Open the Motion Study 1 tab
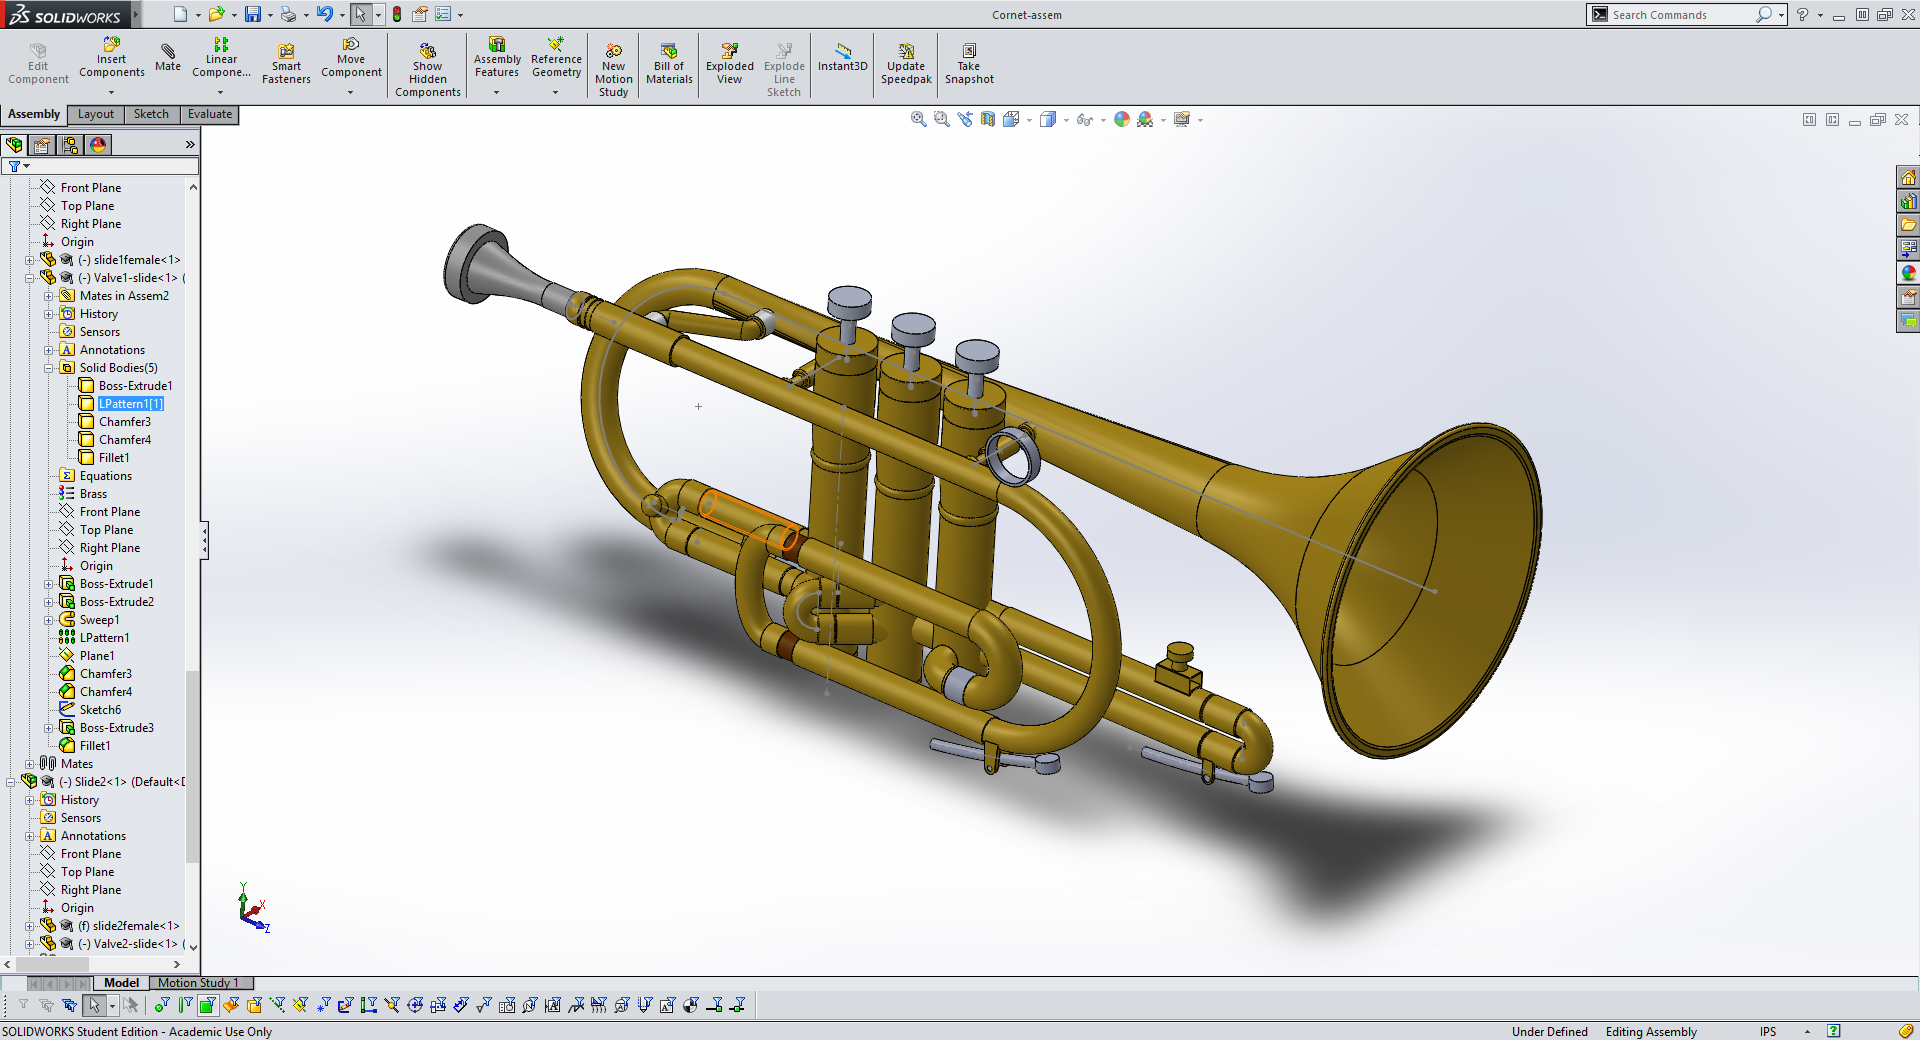The width and height of the screenshot is (1920, 1040). pos(198,983)
